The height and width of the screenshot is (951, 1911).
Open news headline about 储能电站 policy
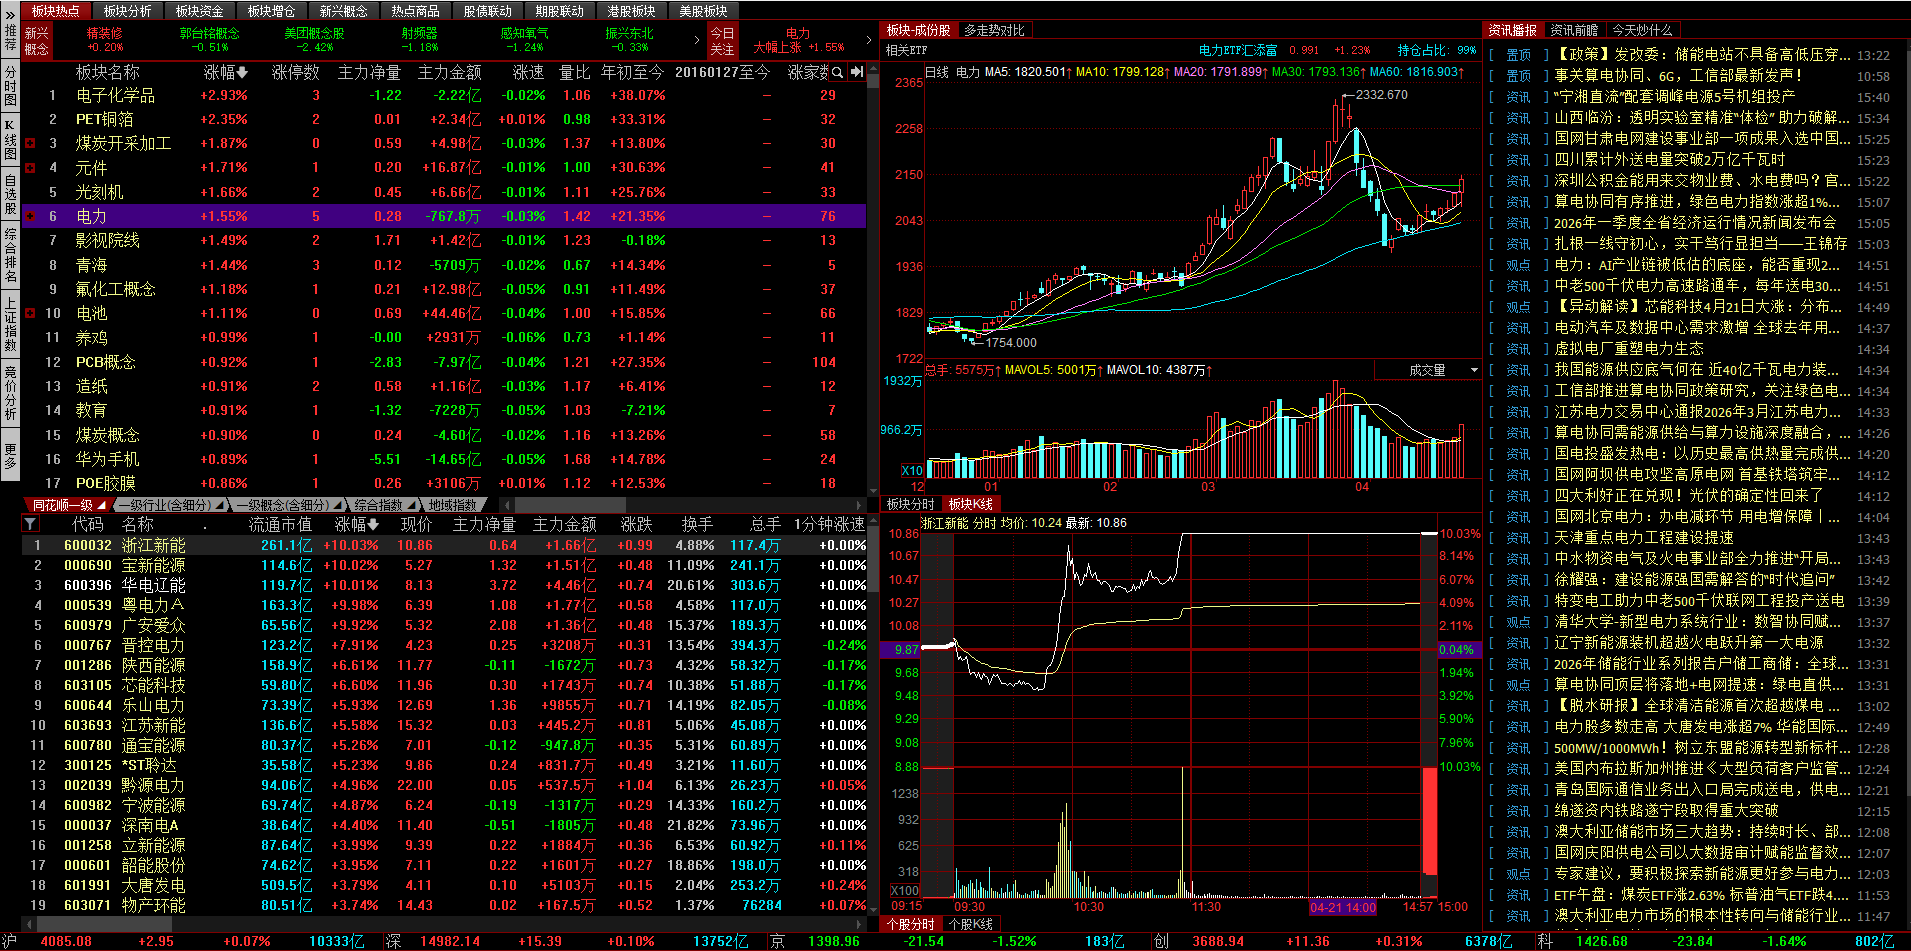coord(1702,55)
